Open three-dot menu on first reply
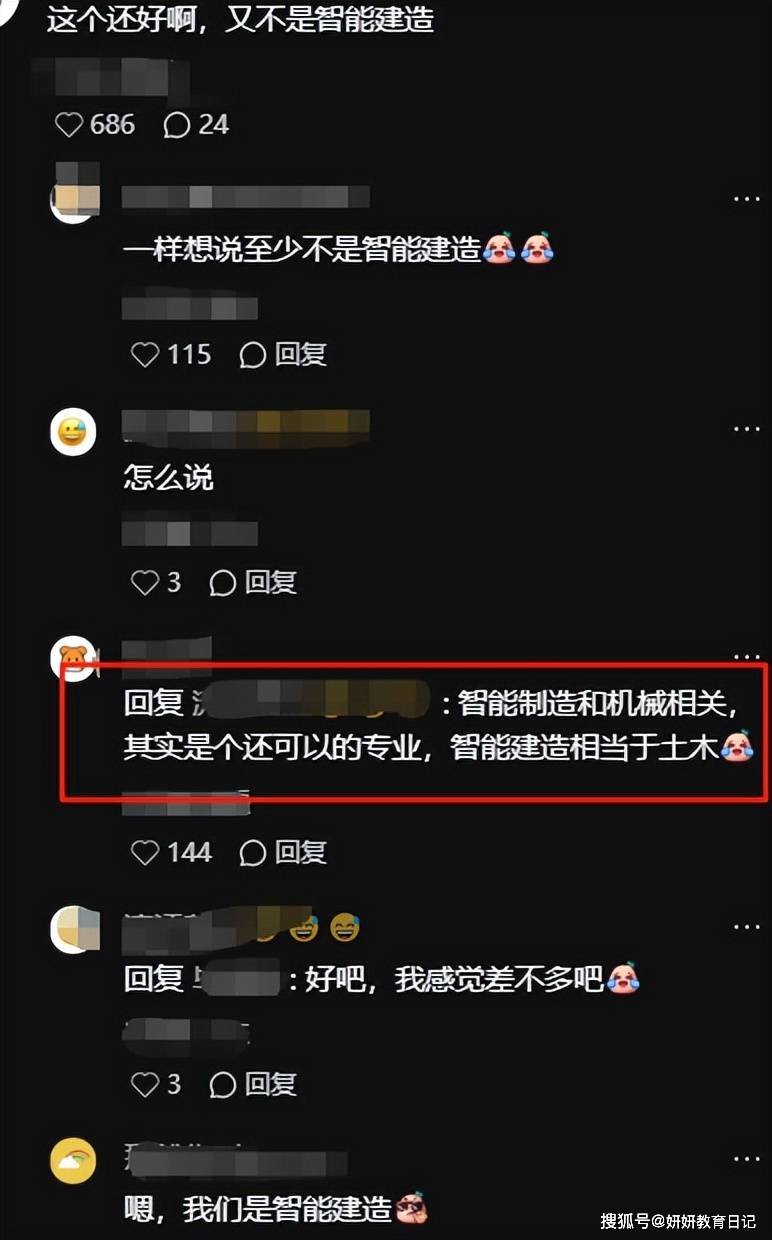This screenshot has height=1240, width=772. tap(746, 199)
